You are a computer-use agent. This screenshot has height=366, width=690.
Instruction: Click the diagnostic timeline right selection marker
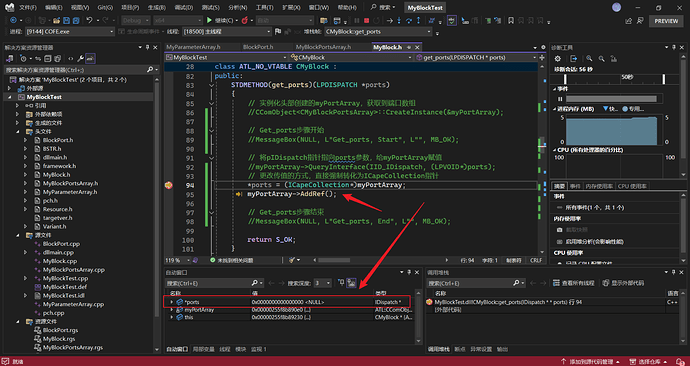click(664, 79)
